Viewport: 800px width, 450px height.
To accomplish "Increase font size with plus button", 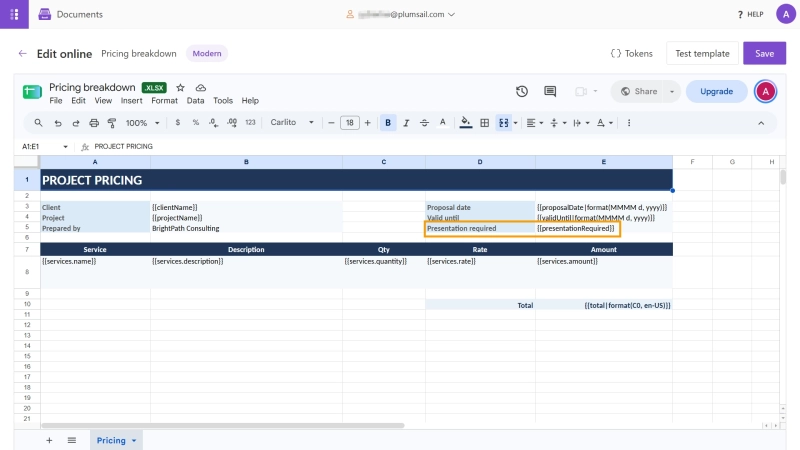I will [367, 123].
